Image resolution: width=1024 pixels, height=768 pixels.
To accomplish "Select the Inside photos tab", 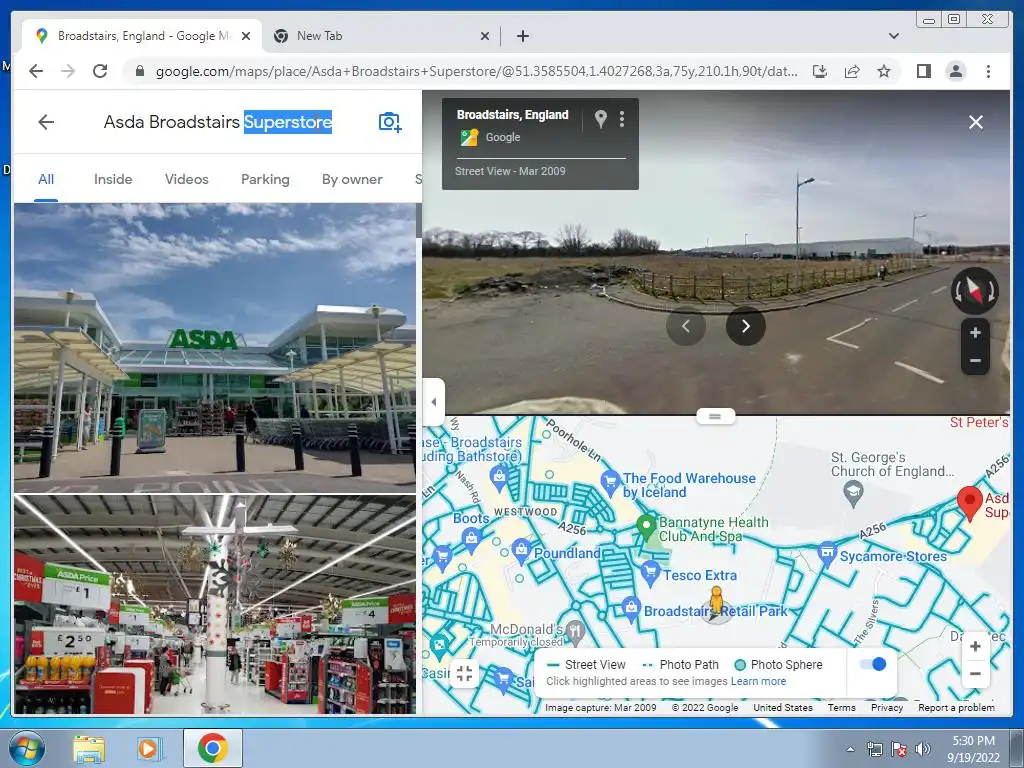I will pos(113,179).
